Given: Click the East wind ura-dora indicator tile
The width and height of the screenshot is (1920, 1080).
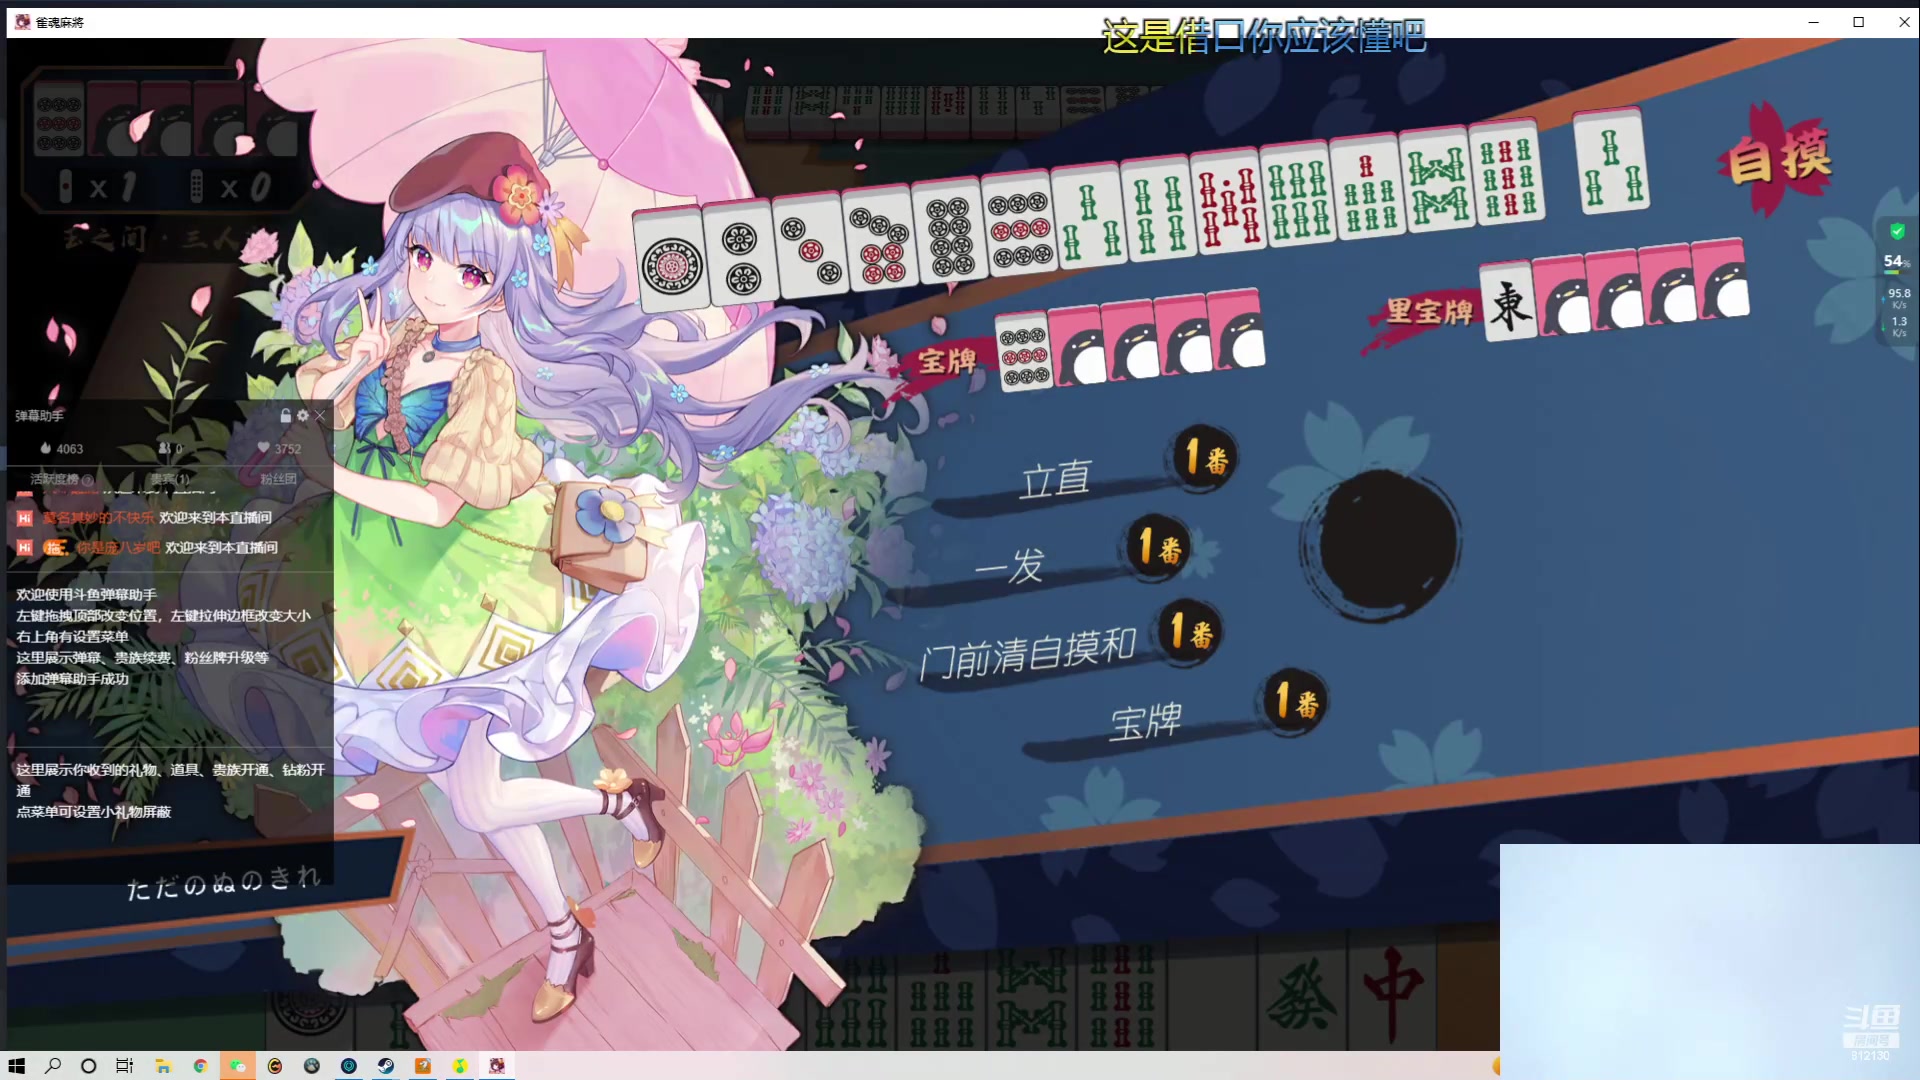Looking at the screenshot, I should [x=1509, y=302].
